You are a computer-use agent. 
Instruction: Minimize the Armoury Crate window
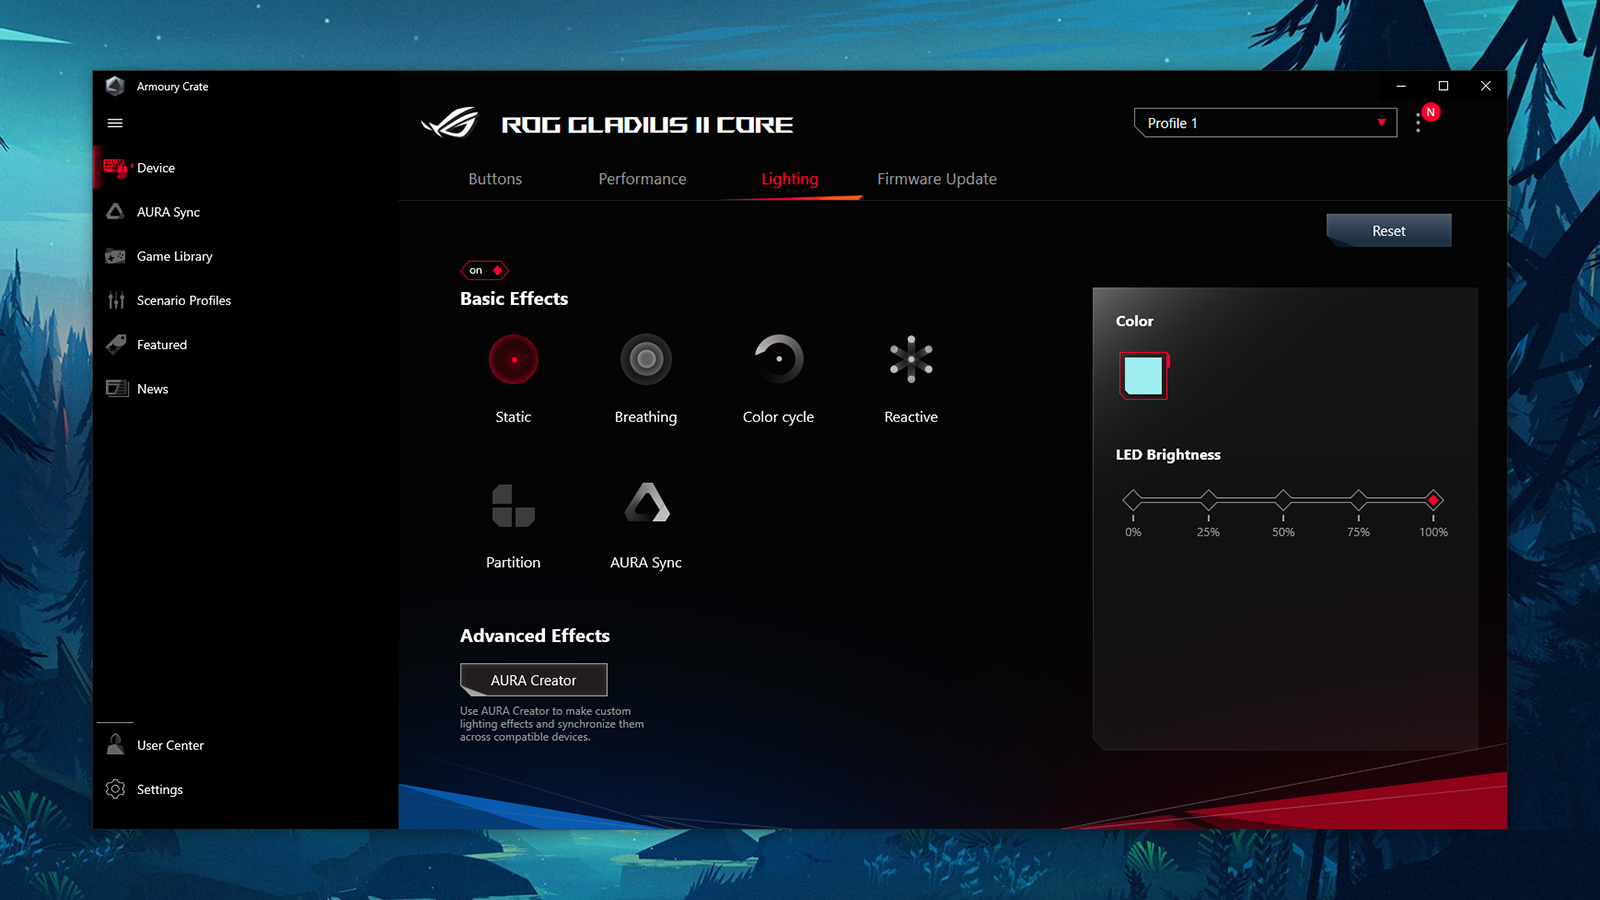click(x=1401, y=86)
